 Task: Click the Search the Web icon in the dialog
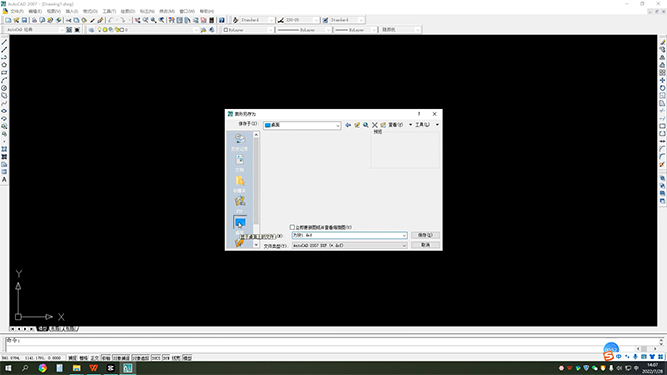coord(366,125)
